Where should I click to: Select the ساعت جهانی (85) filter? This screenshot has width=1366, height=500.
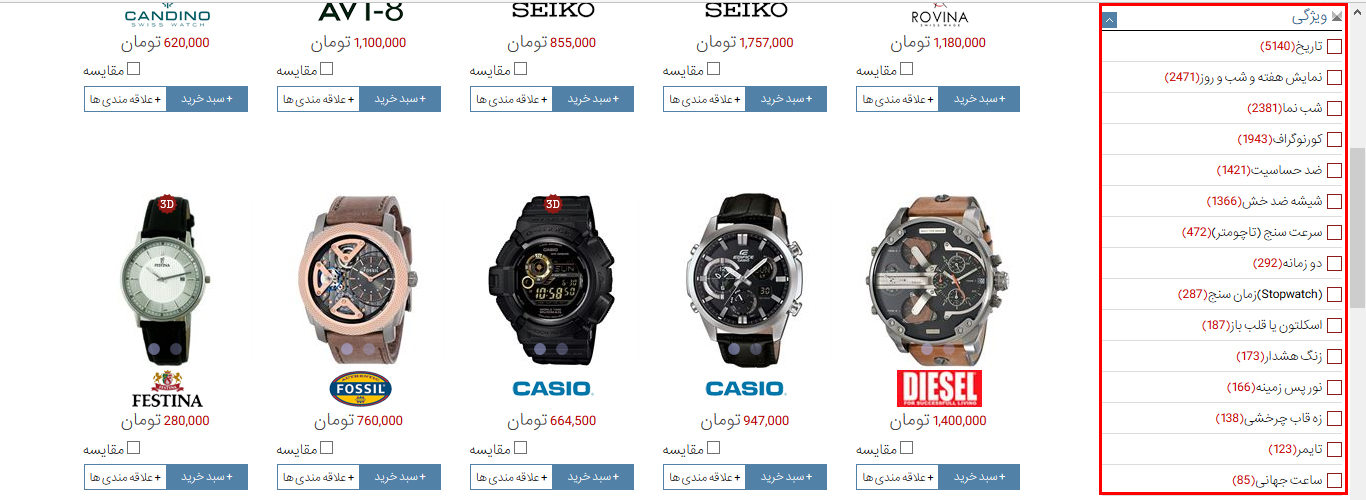tap(1334, 480)
